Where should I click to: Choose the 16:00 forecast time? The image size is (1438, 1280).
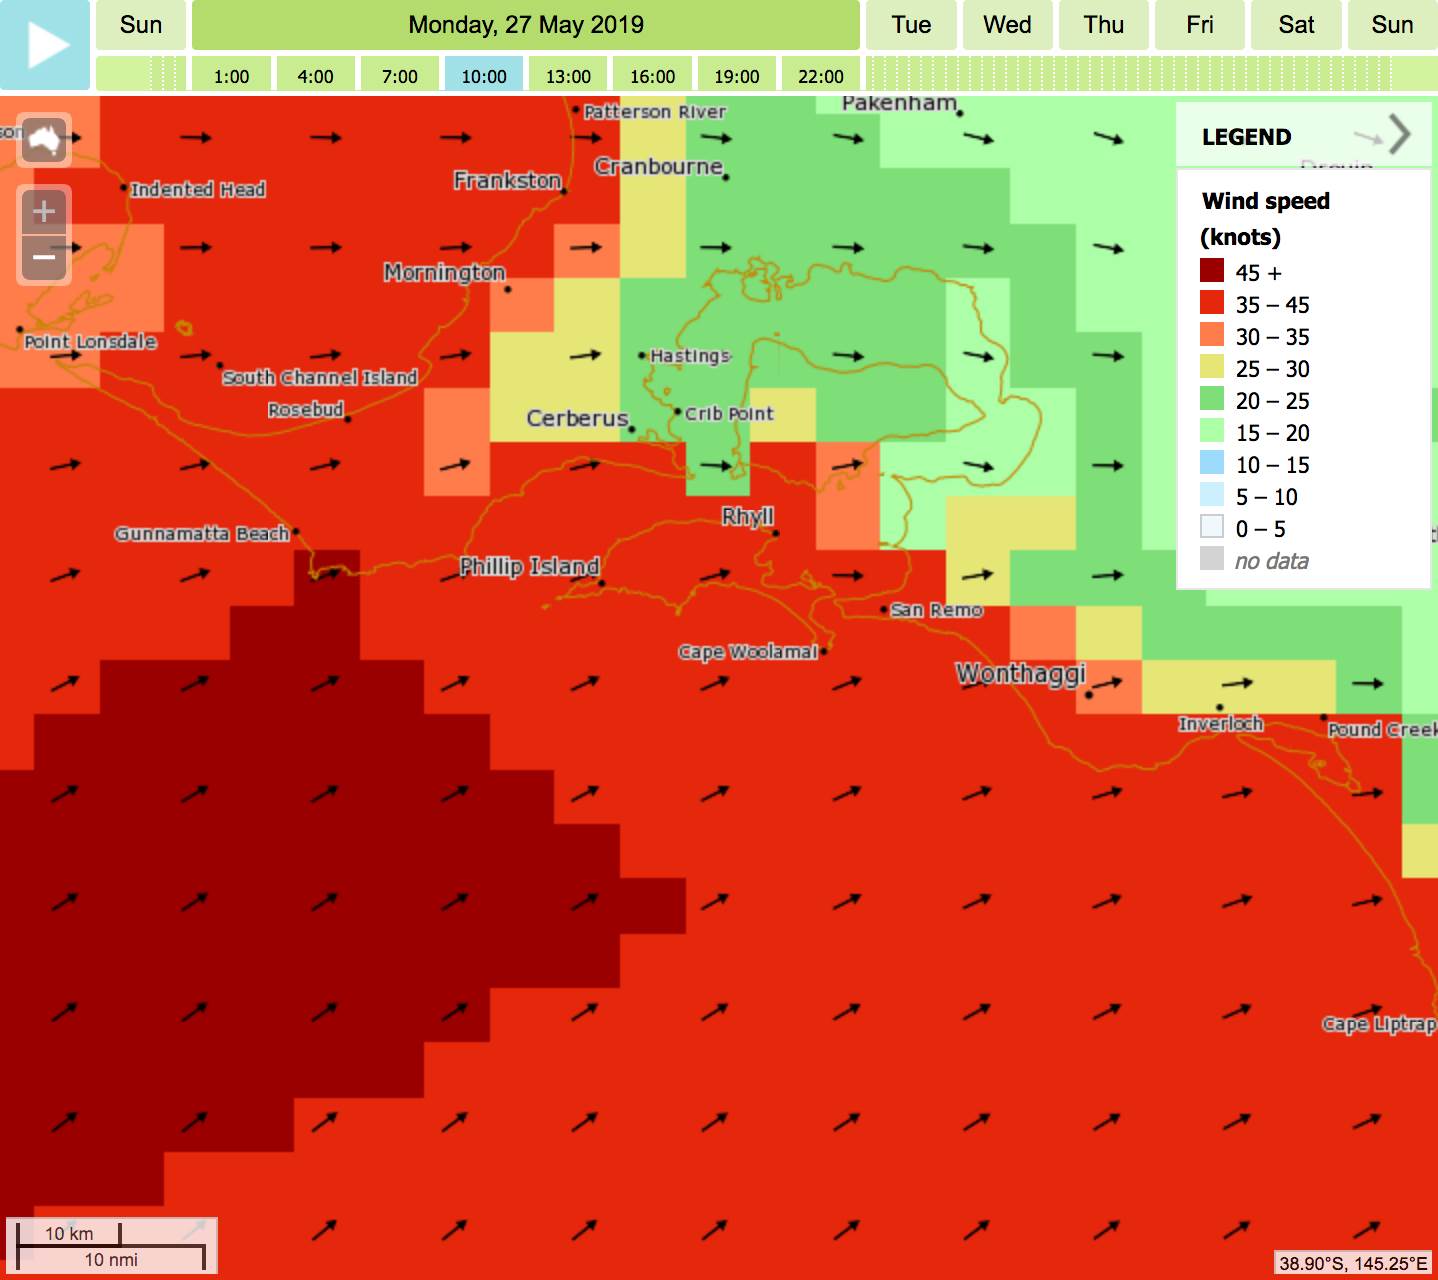pyautogui.click(x=652, y=76)
